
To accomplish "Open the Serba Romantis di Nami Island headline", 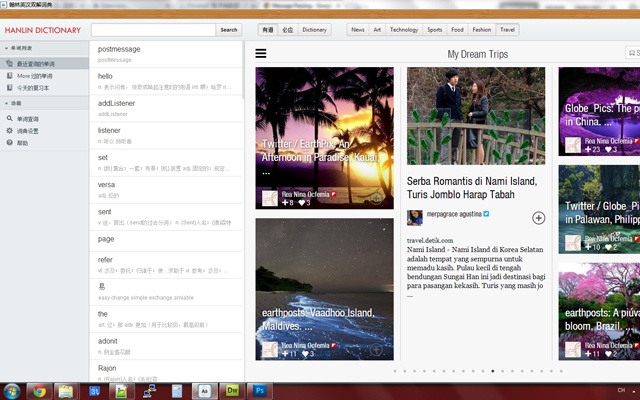I will pos(472,187).
